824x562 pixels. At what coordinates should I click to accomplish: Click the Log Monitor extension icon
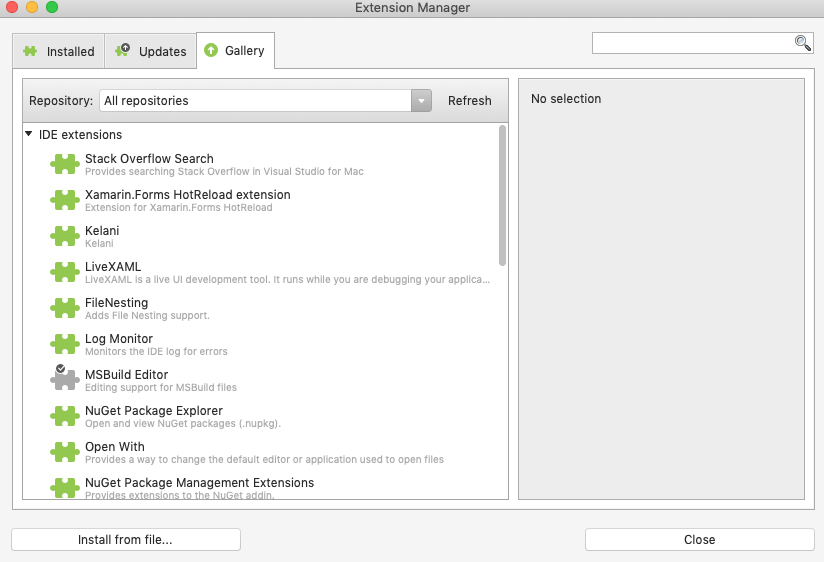(x=65, y=345)
